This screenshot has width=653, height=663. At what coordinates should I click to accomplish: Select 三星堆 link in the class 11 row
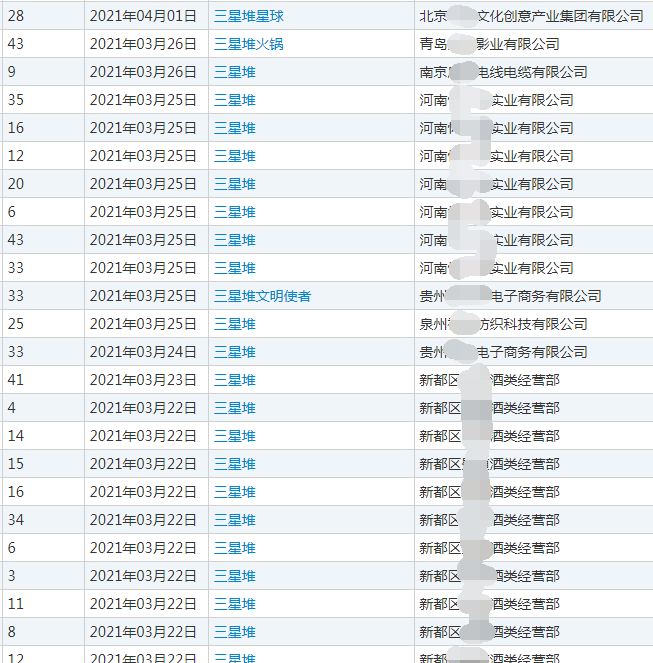point(235,604)
